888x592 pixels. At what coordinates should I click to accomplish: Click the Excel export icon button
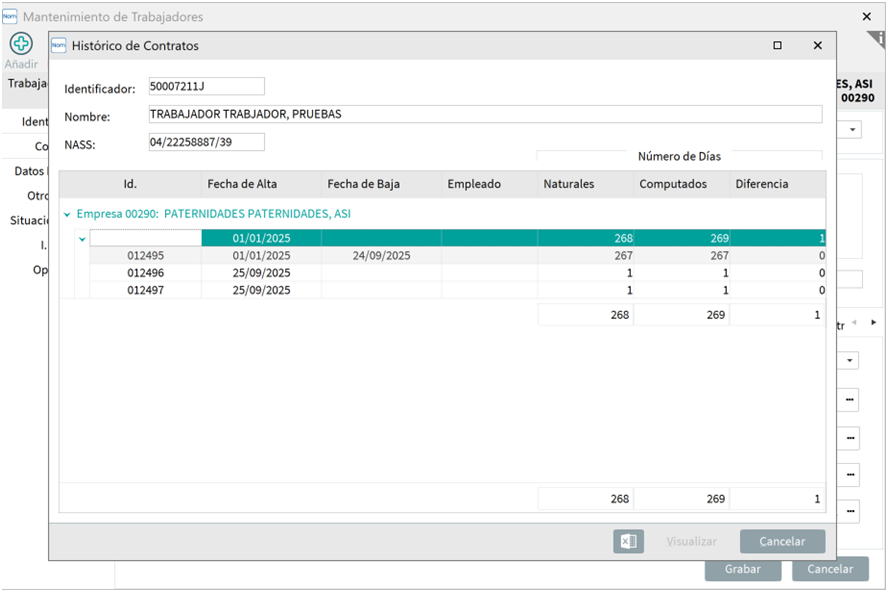click(628, 541)
